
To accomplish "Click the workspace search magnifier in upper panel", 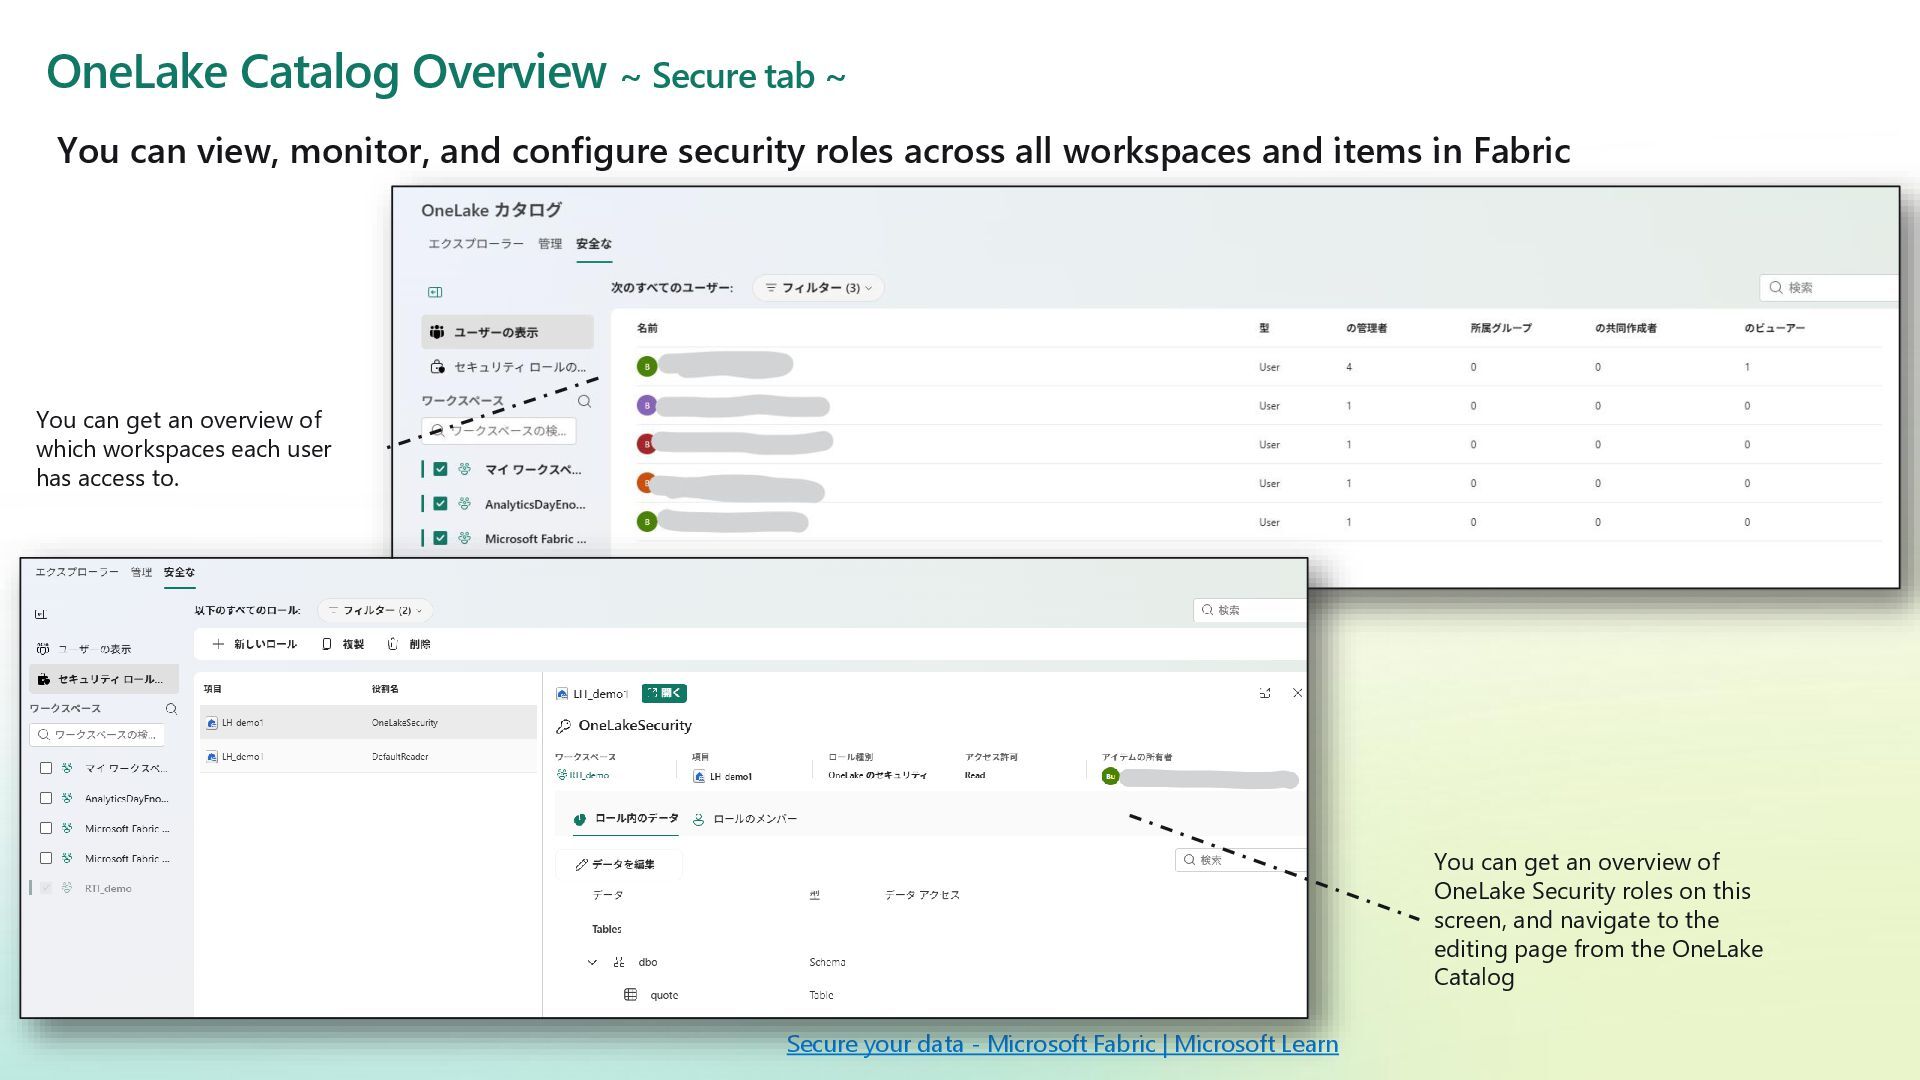I will pyautogui.click(x=584, y=401).
